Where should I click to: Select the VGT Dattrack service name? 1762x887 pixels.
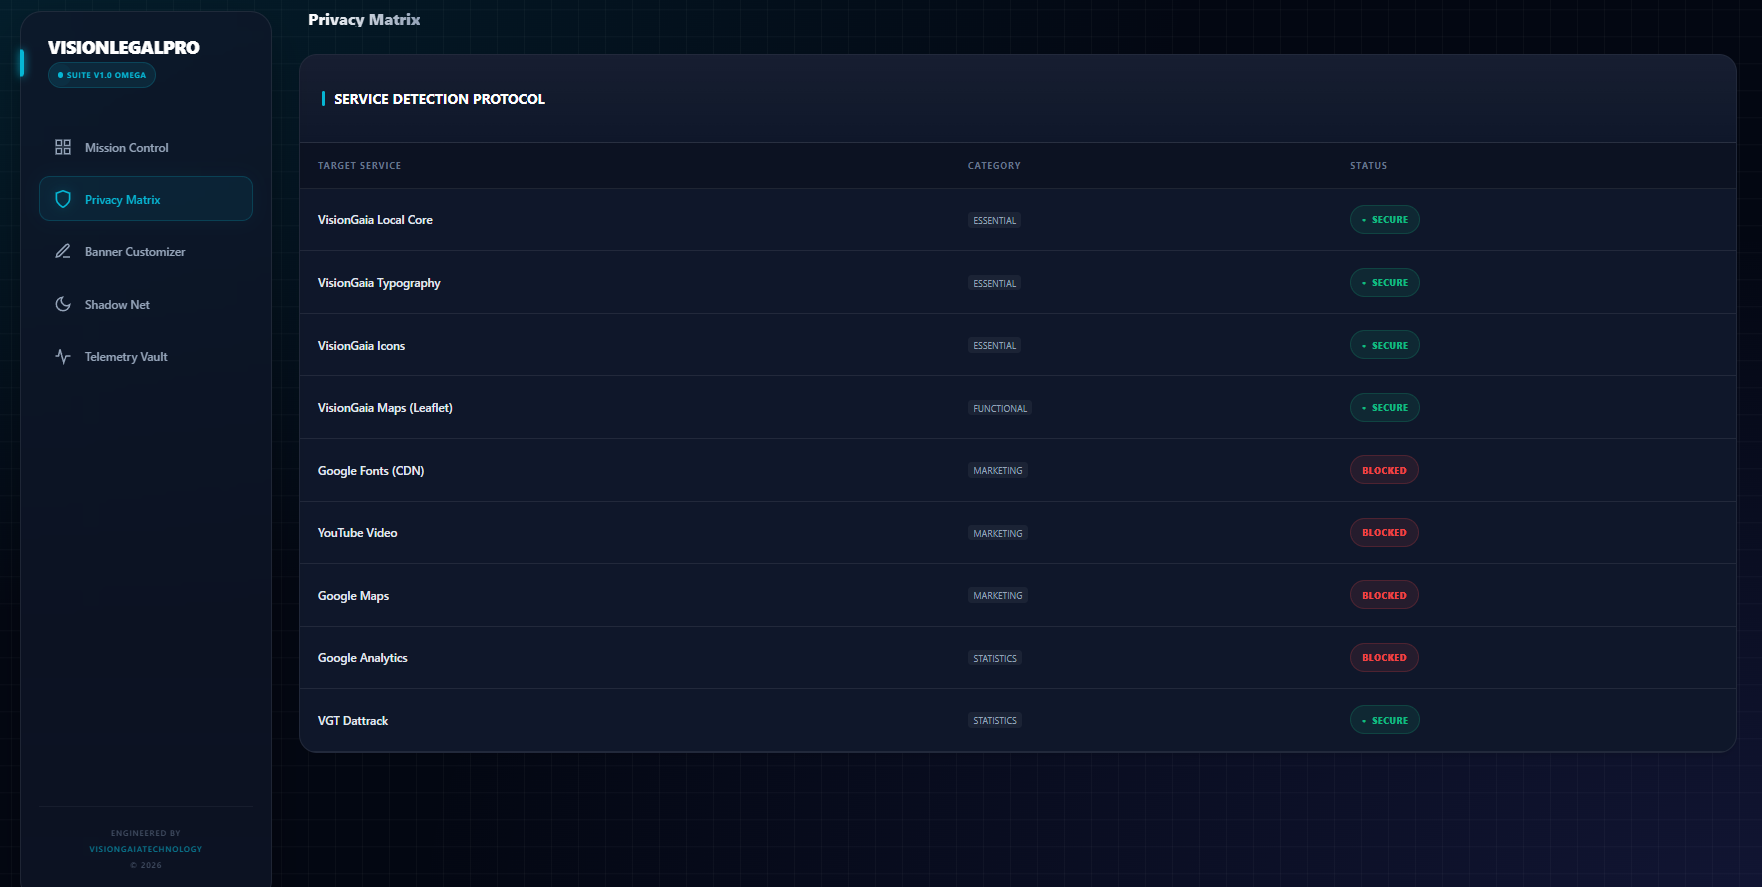pos(353,721)
